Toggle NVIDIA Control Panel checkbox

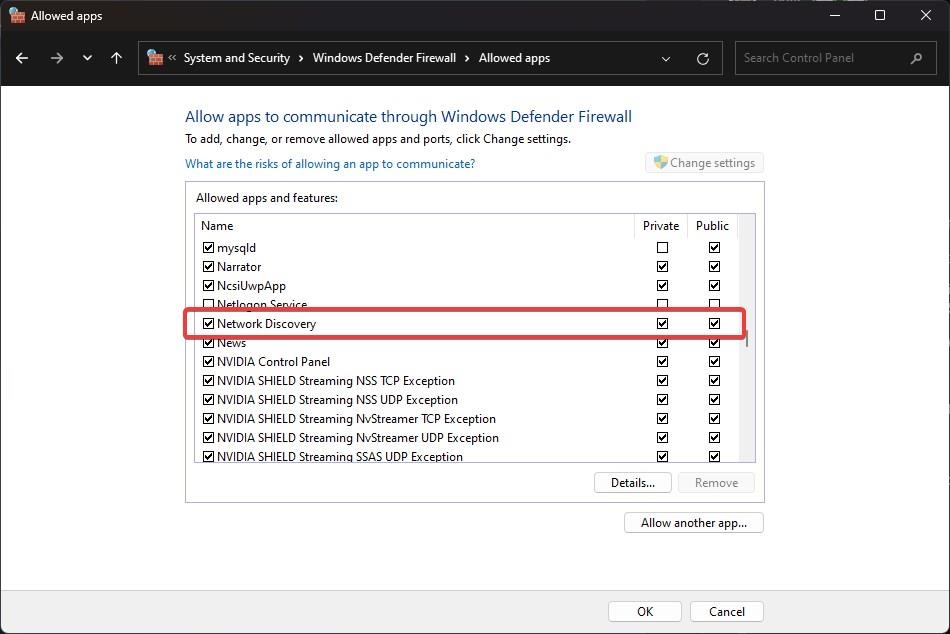(x=208, y=361)
